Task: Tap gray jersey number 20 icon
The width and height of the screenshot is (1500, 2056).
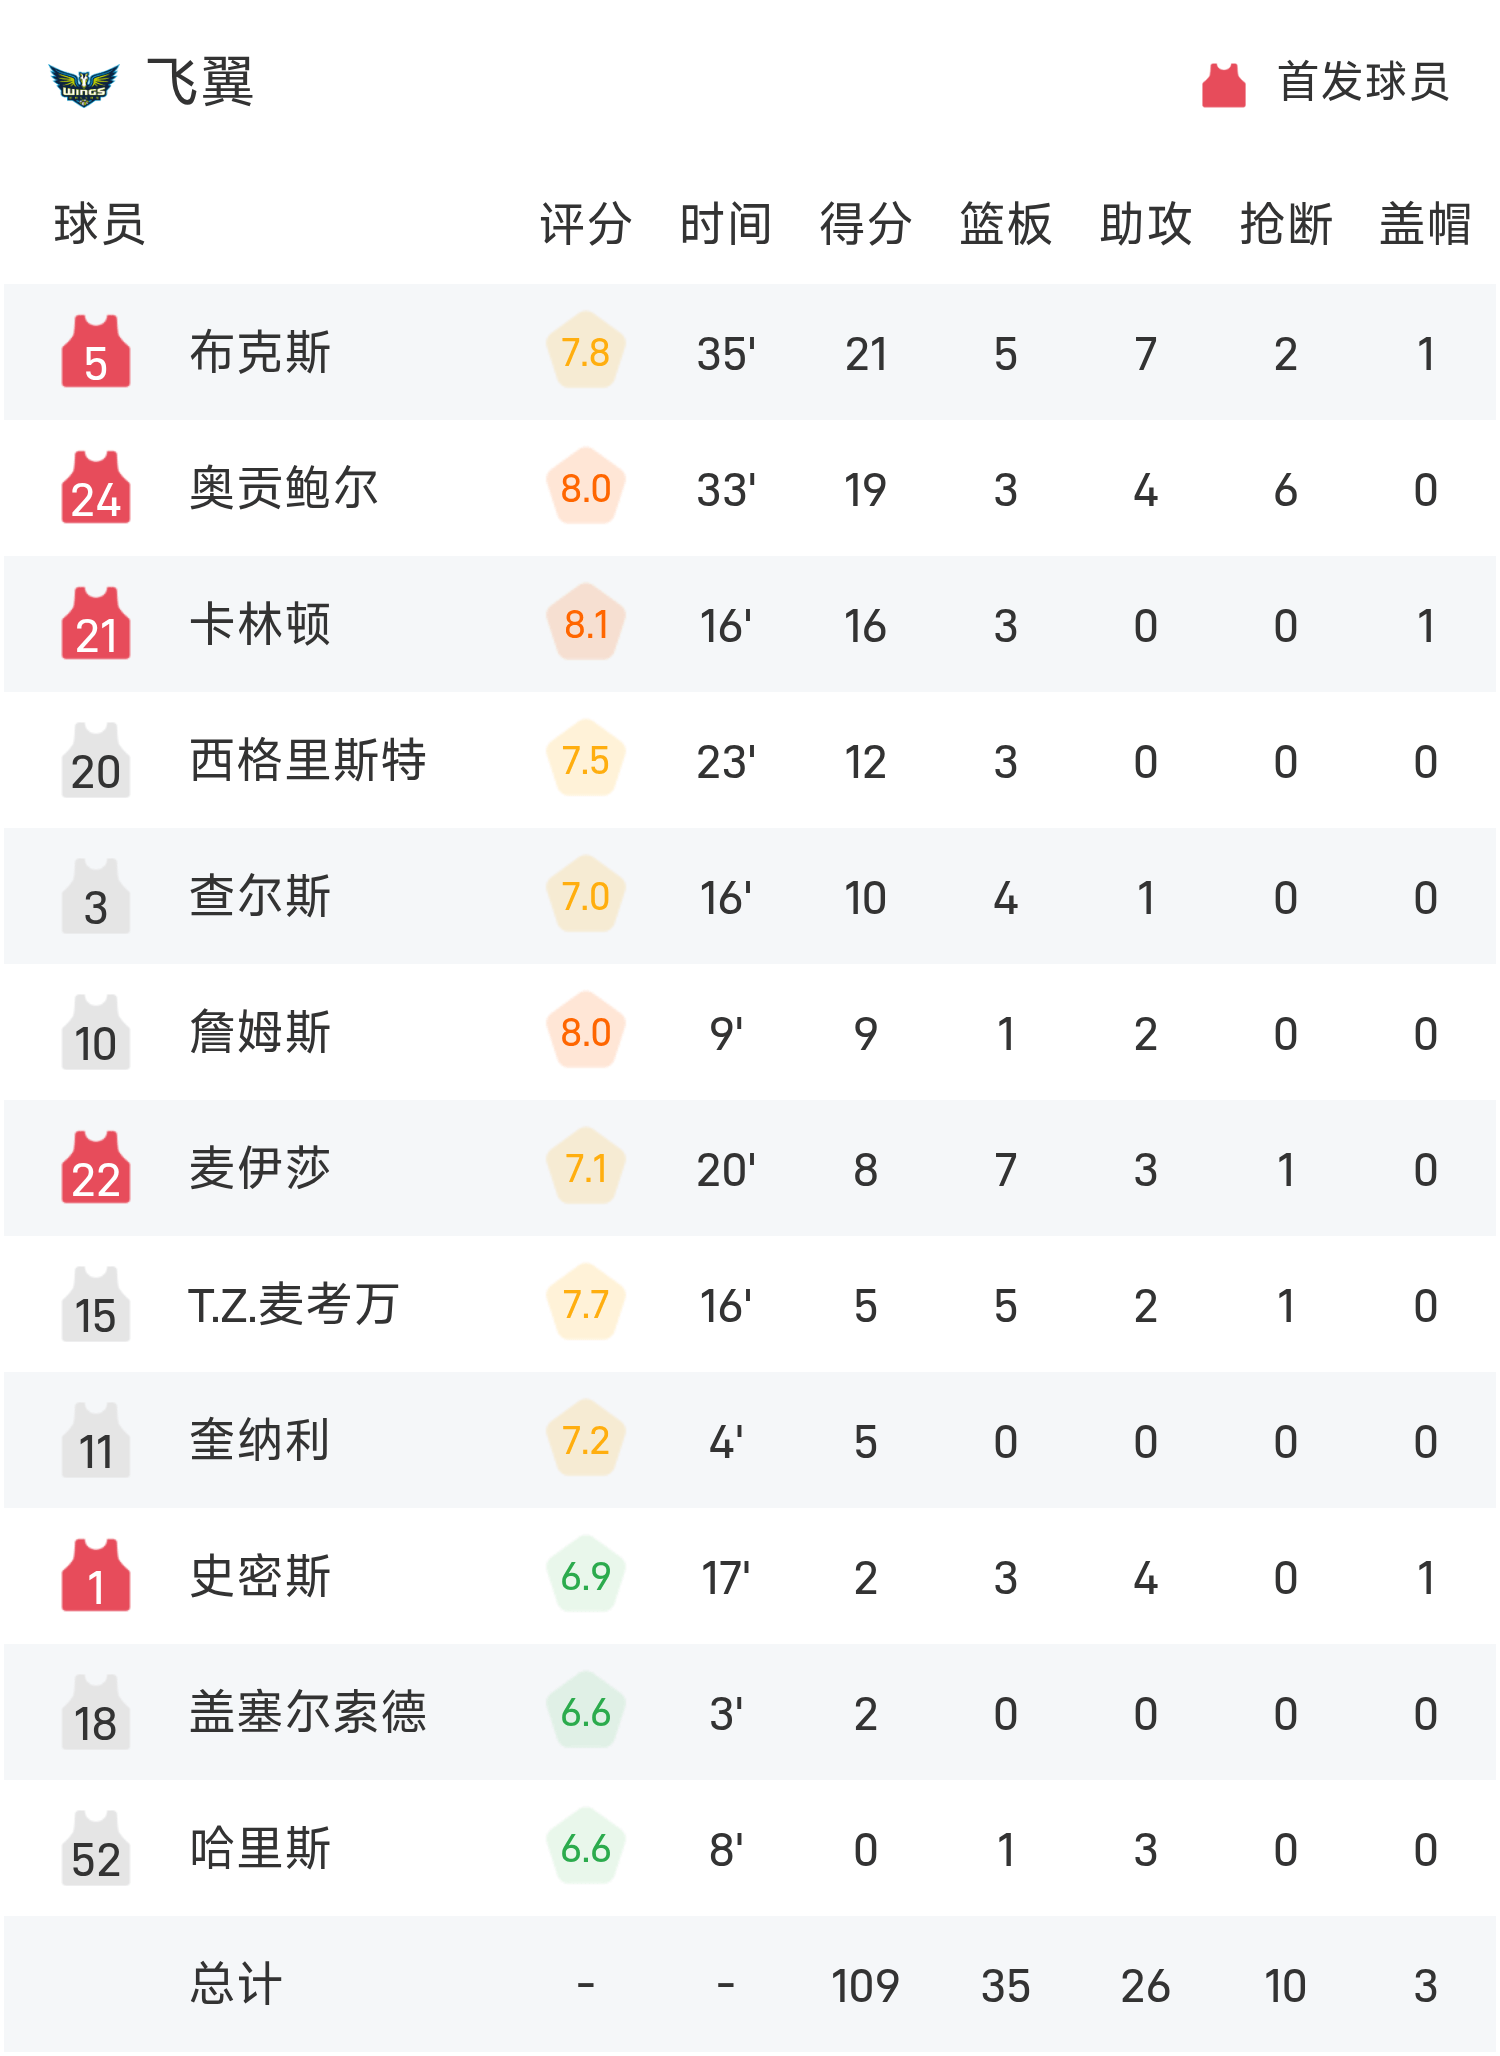Action: [96, 760]
